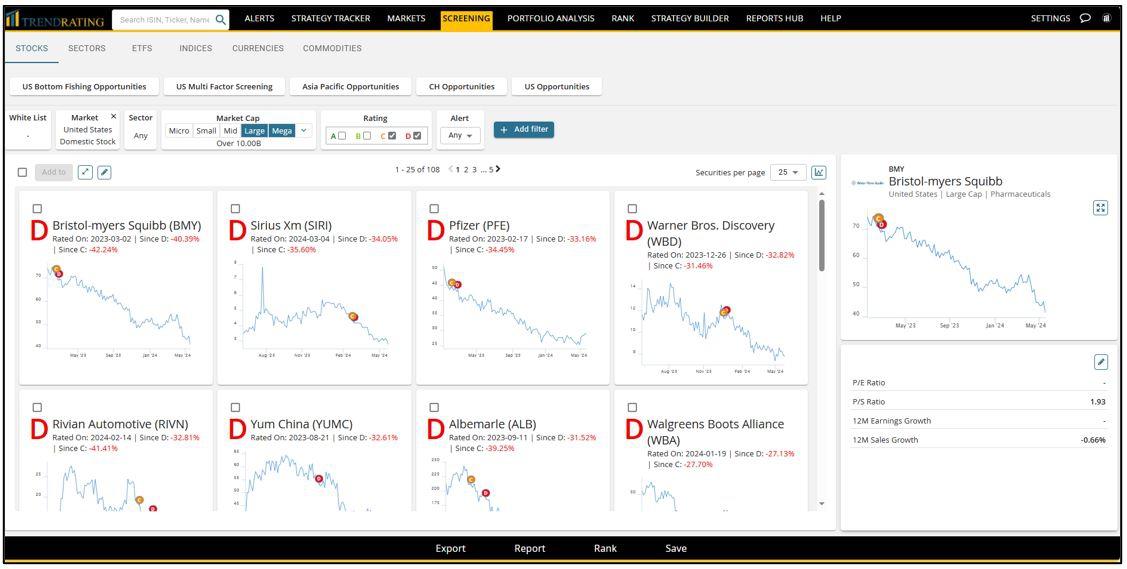Uncheck rating C checkbox

pyautogui.click(x=392, y=136)
